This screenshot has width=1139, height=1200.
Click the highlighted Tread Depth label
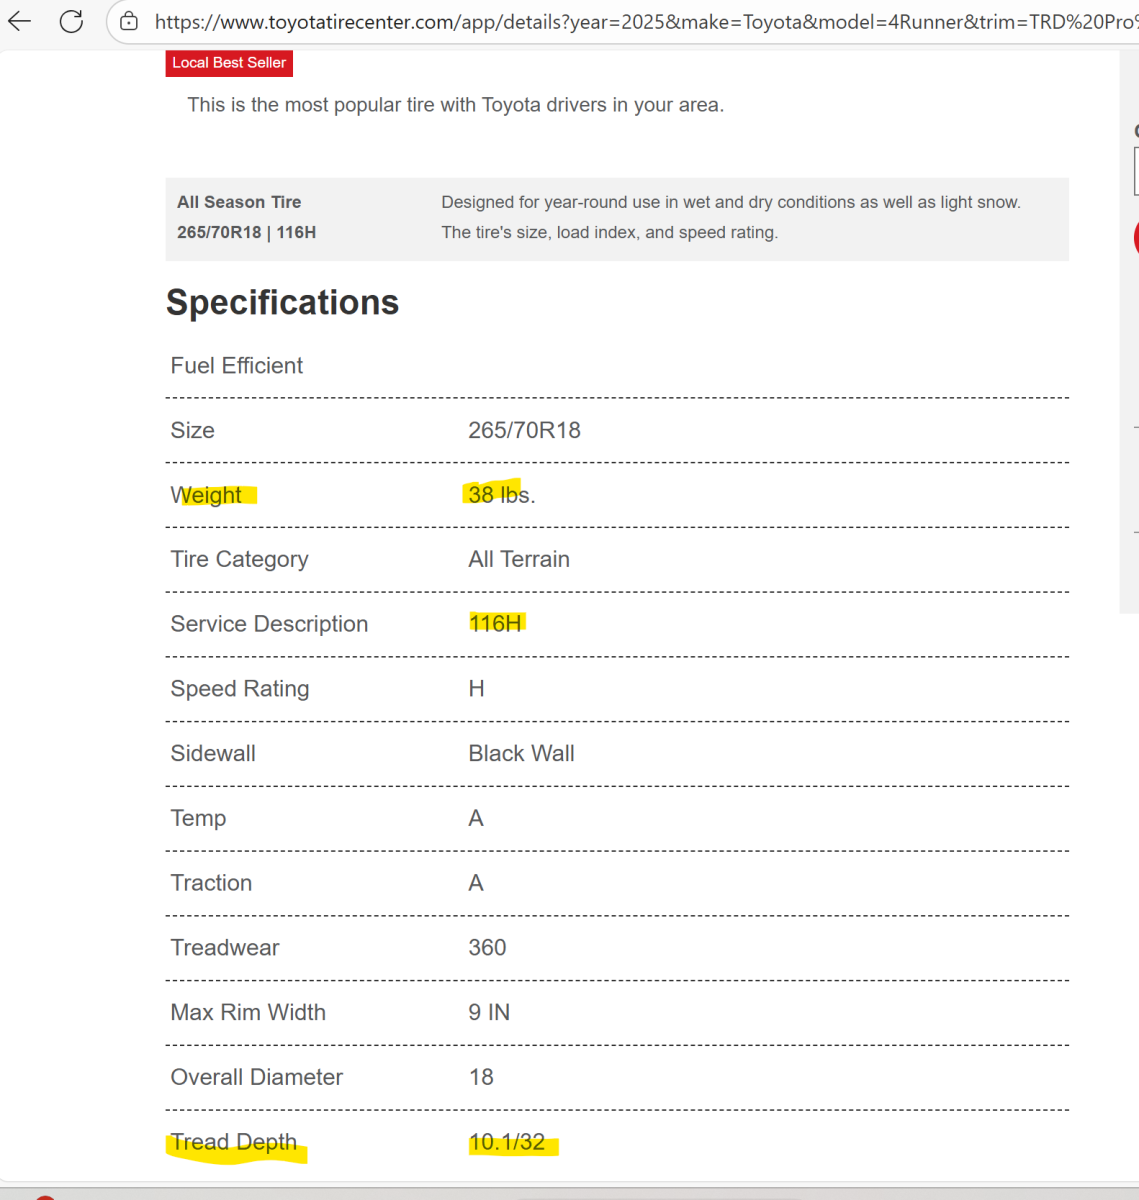[234, 1142]
